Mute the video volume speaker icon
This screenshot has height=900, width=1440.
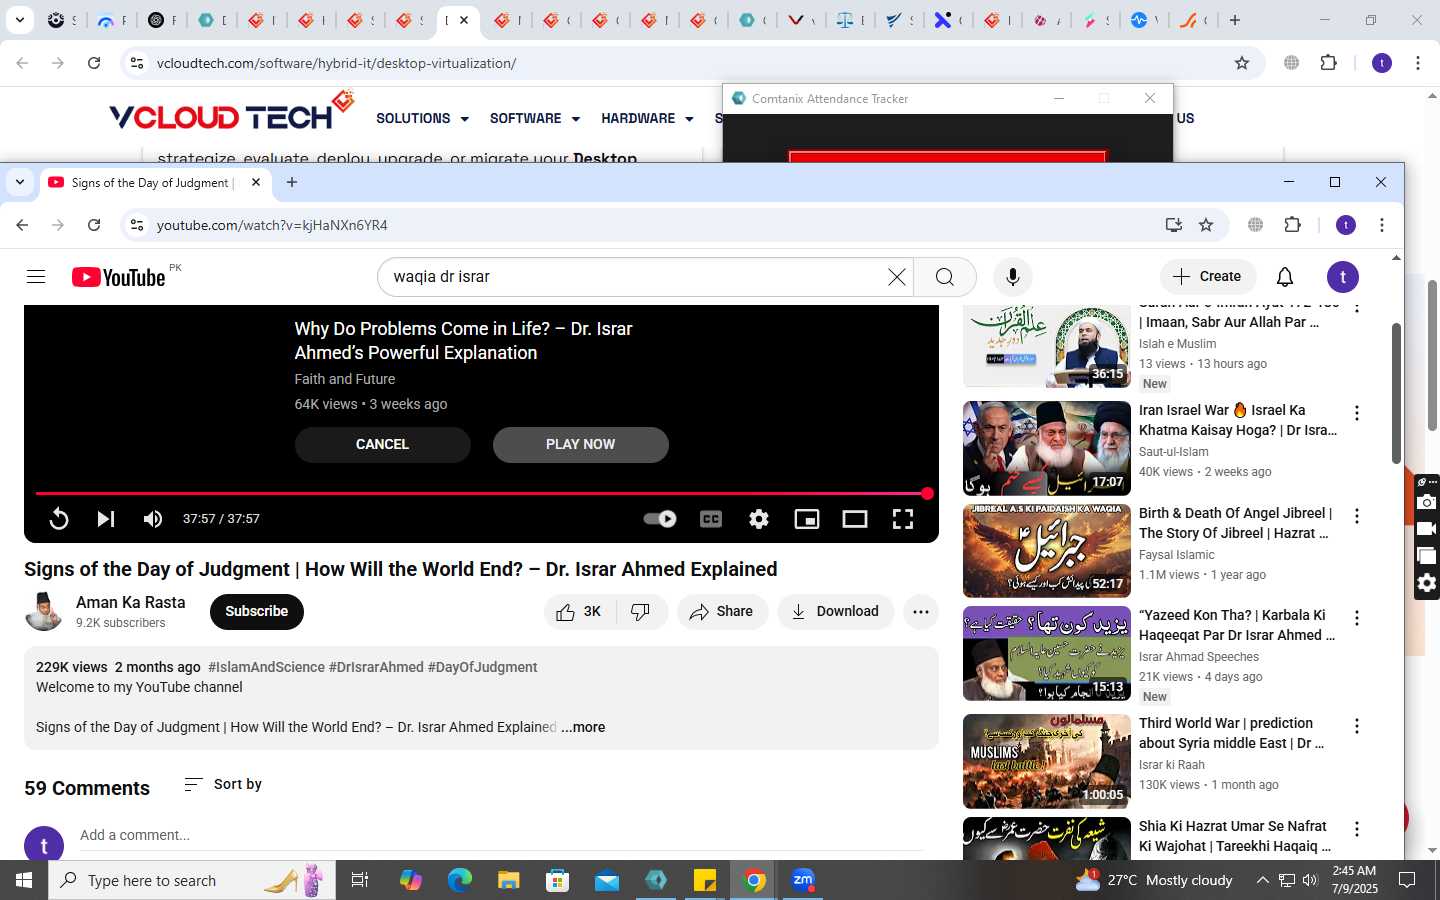pyautogui.click(x=153, y=519)
